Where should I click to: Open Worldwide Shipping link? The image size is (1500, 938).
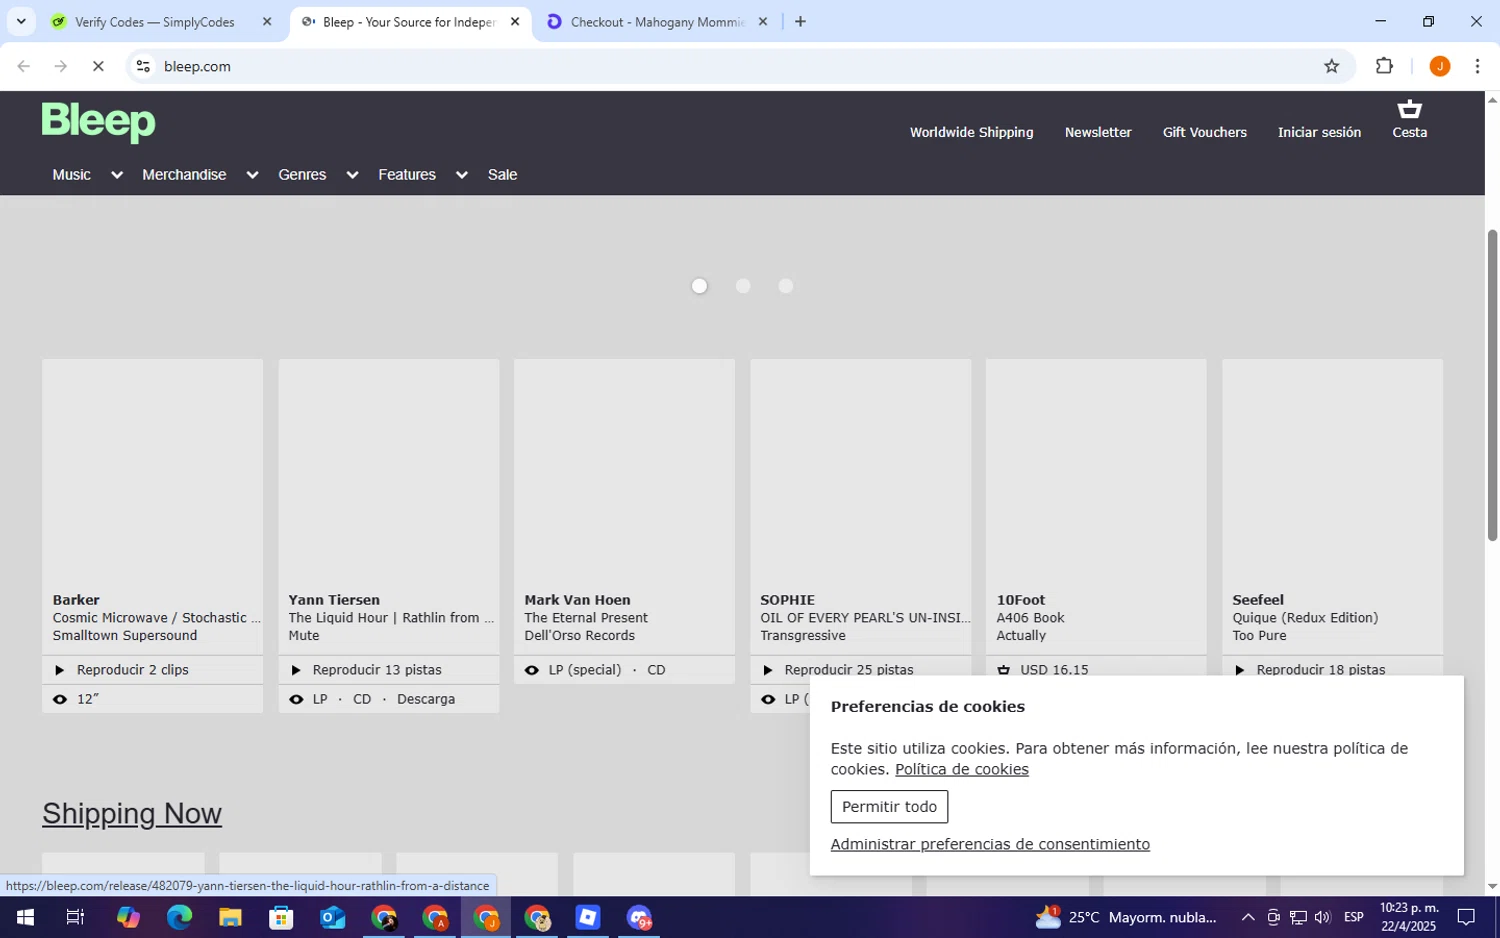coord(971,132)
